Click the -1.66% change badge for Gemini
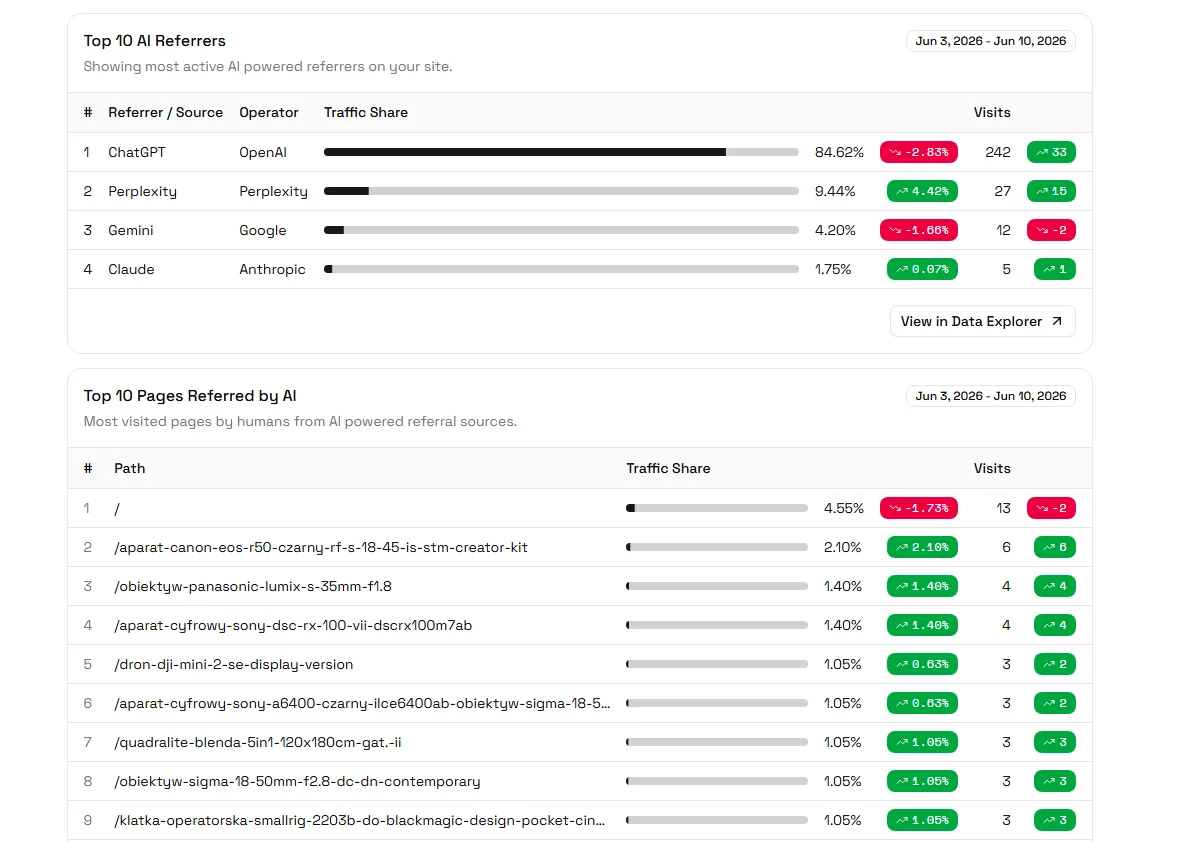The height and width of the screenshot is (842, 1187). (x=918, y=230)
